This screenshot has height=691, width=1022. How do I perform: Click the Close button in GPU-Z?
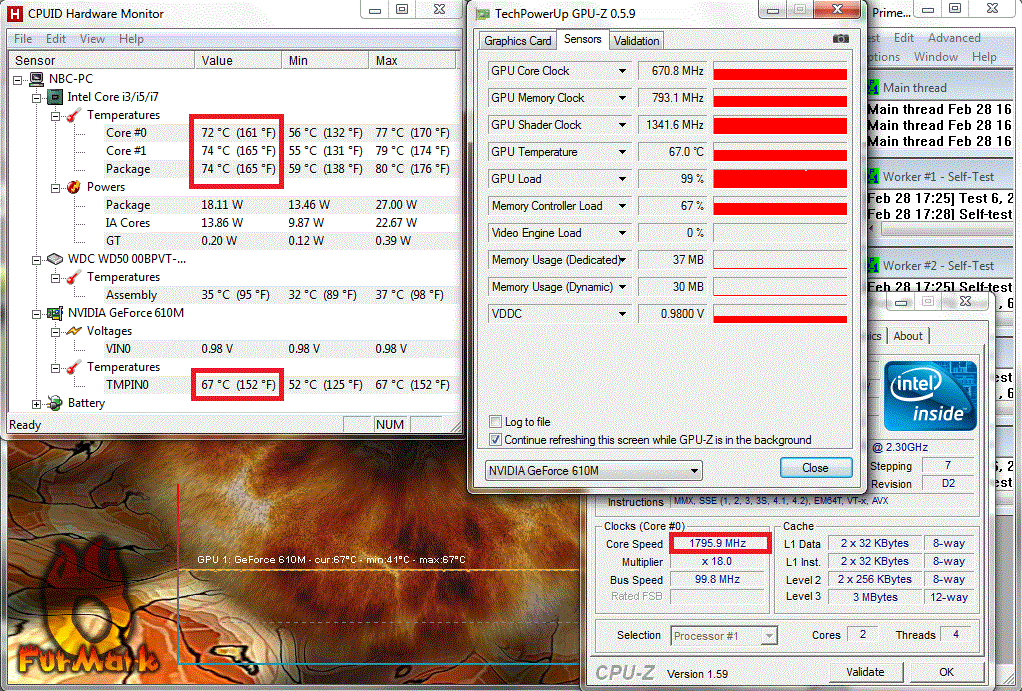pyautogui.click(x=815, y=467)
